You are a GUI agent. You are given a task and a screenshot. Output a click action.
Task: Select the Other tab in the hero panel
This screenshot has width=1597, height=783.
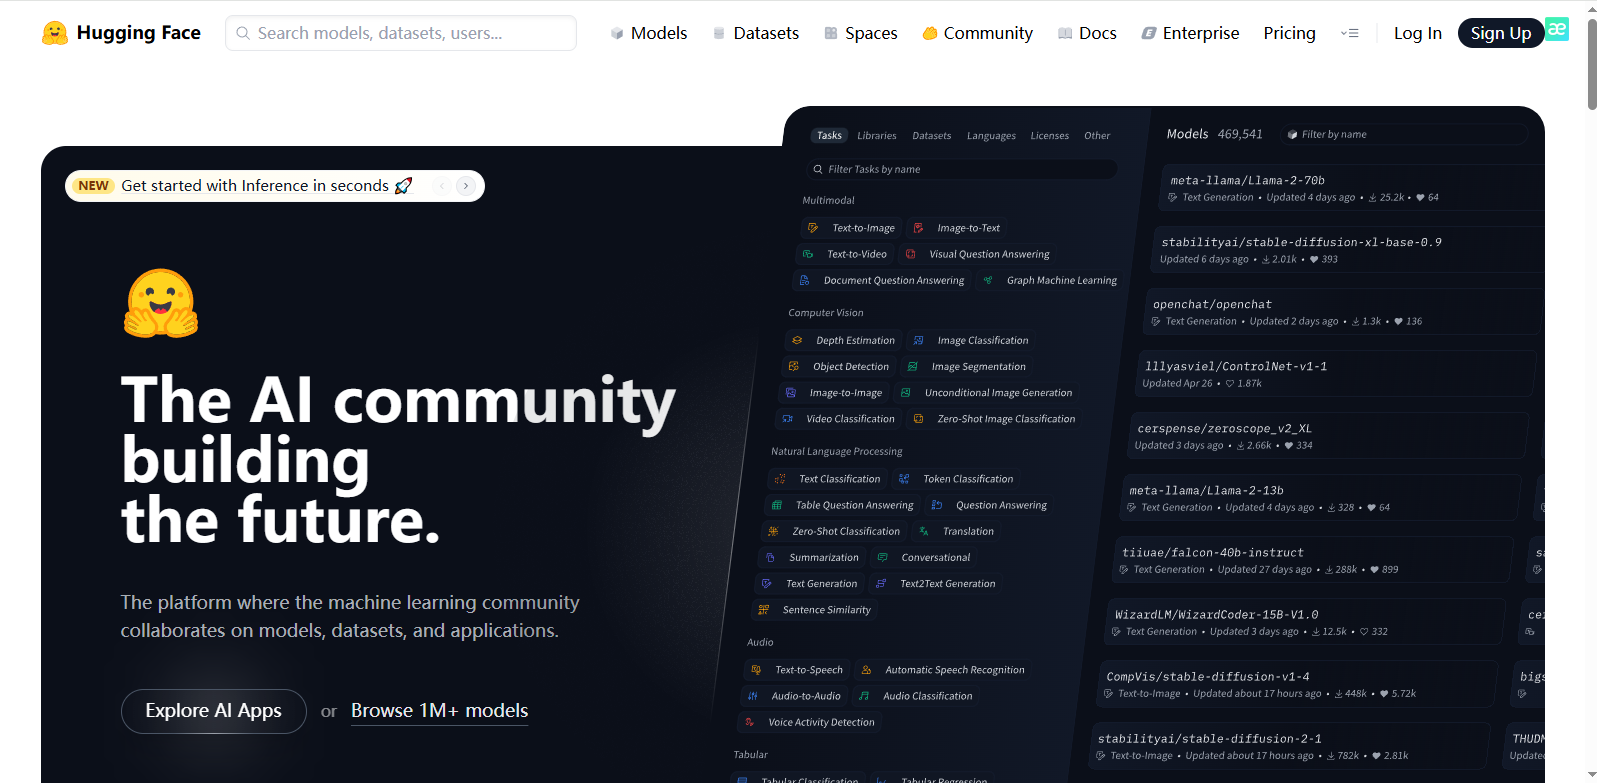click(x=1097, y=136)
